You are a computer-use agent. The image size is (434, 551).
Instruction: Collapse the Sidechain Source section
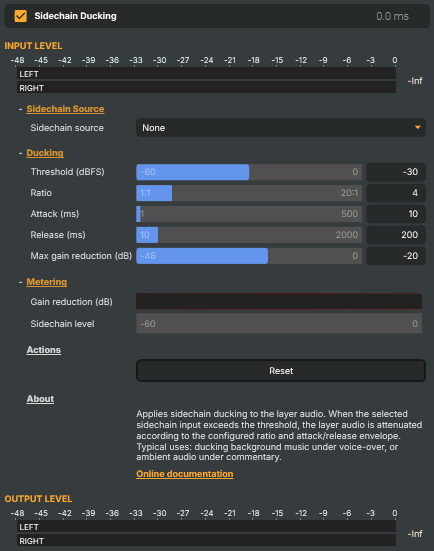(65, 109)
